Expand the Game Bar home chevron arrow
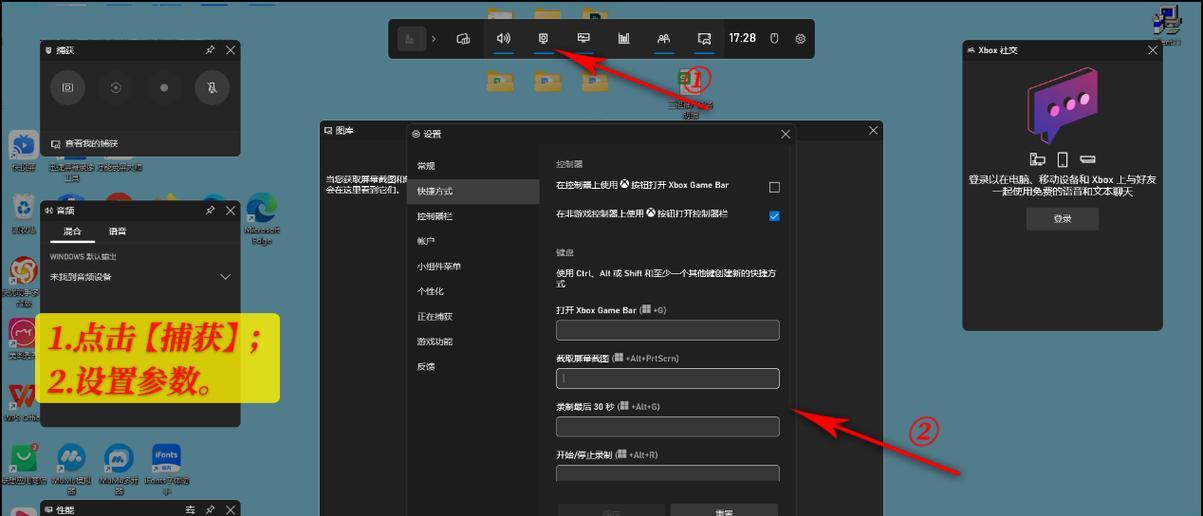1203x516 pixels. tap(434, 39)
